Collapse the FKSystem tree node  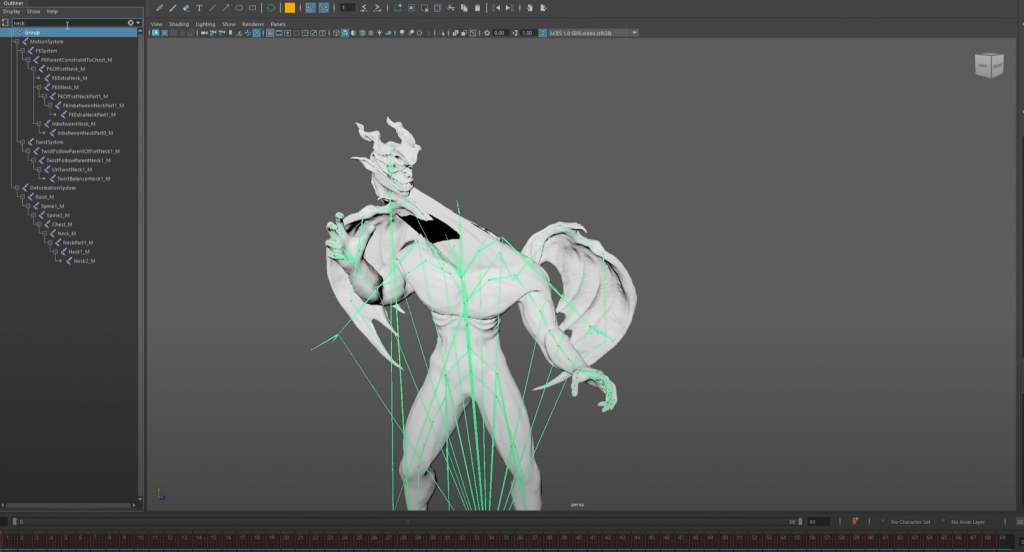click(22, 50)
